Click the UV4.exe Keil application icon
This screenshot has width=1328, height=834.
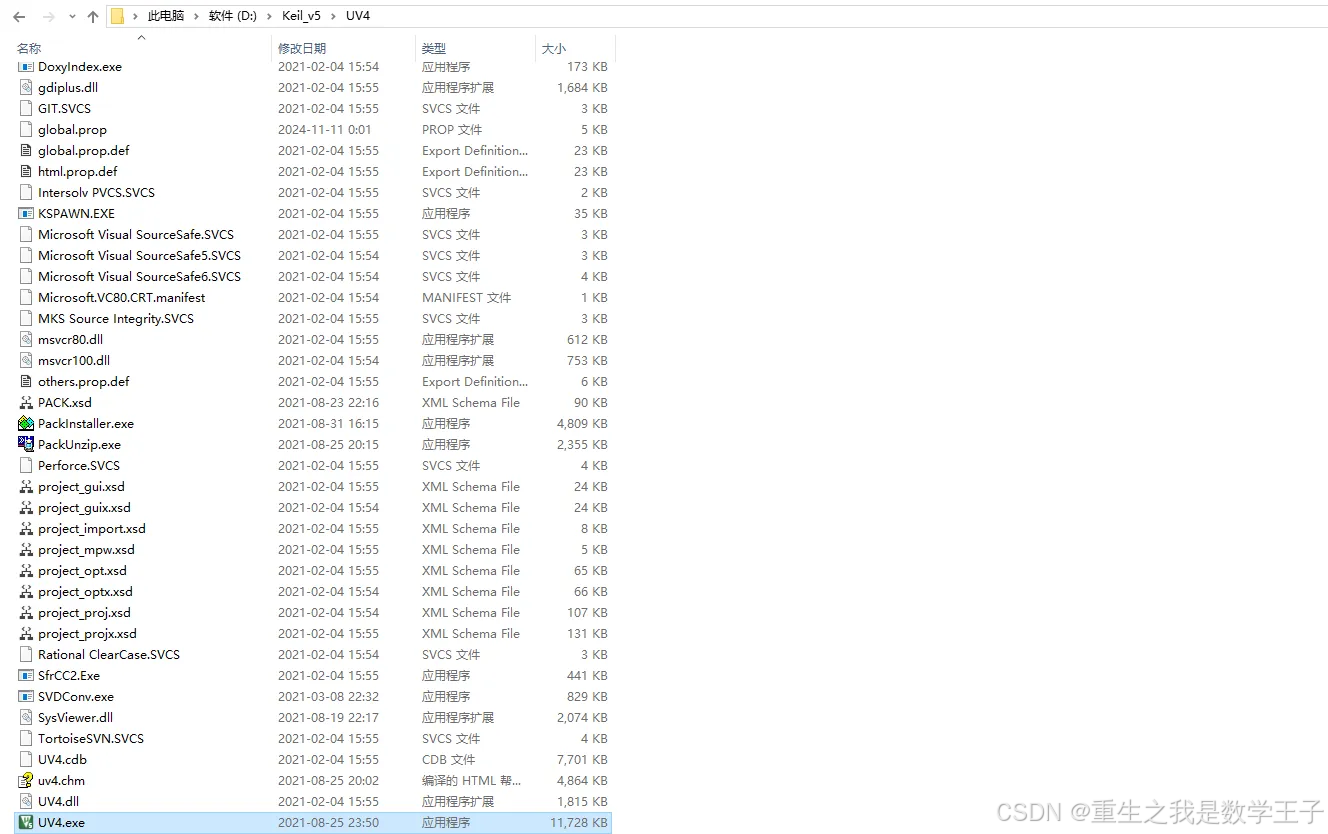point(26,822)
